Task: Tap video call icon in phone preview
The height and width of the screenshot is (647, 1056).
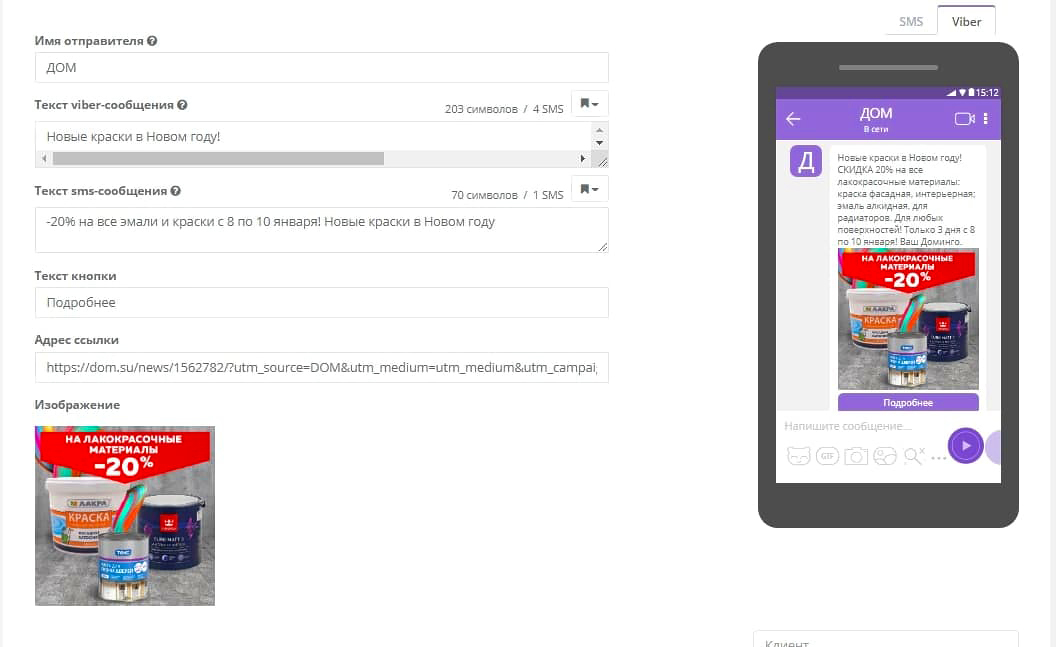Action: click(x=964, y=119)
